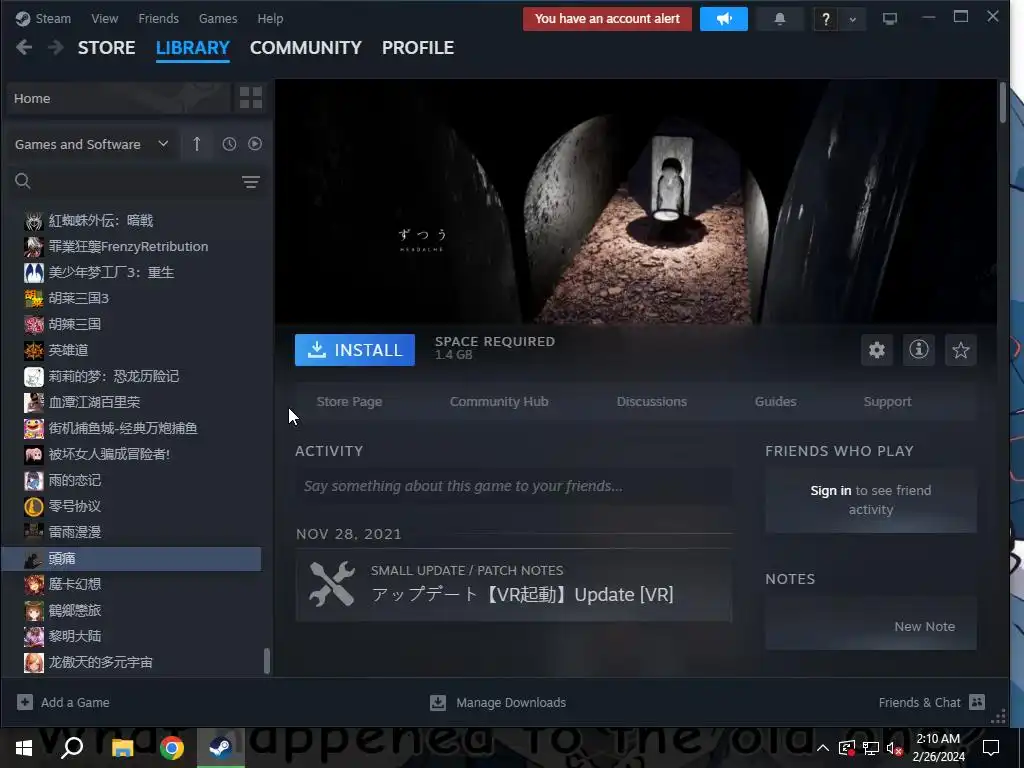Viewport: 1024px width, 768px height.
Task: Add game to favorites star
Action: coord(961,350)
